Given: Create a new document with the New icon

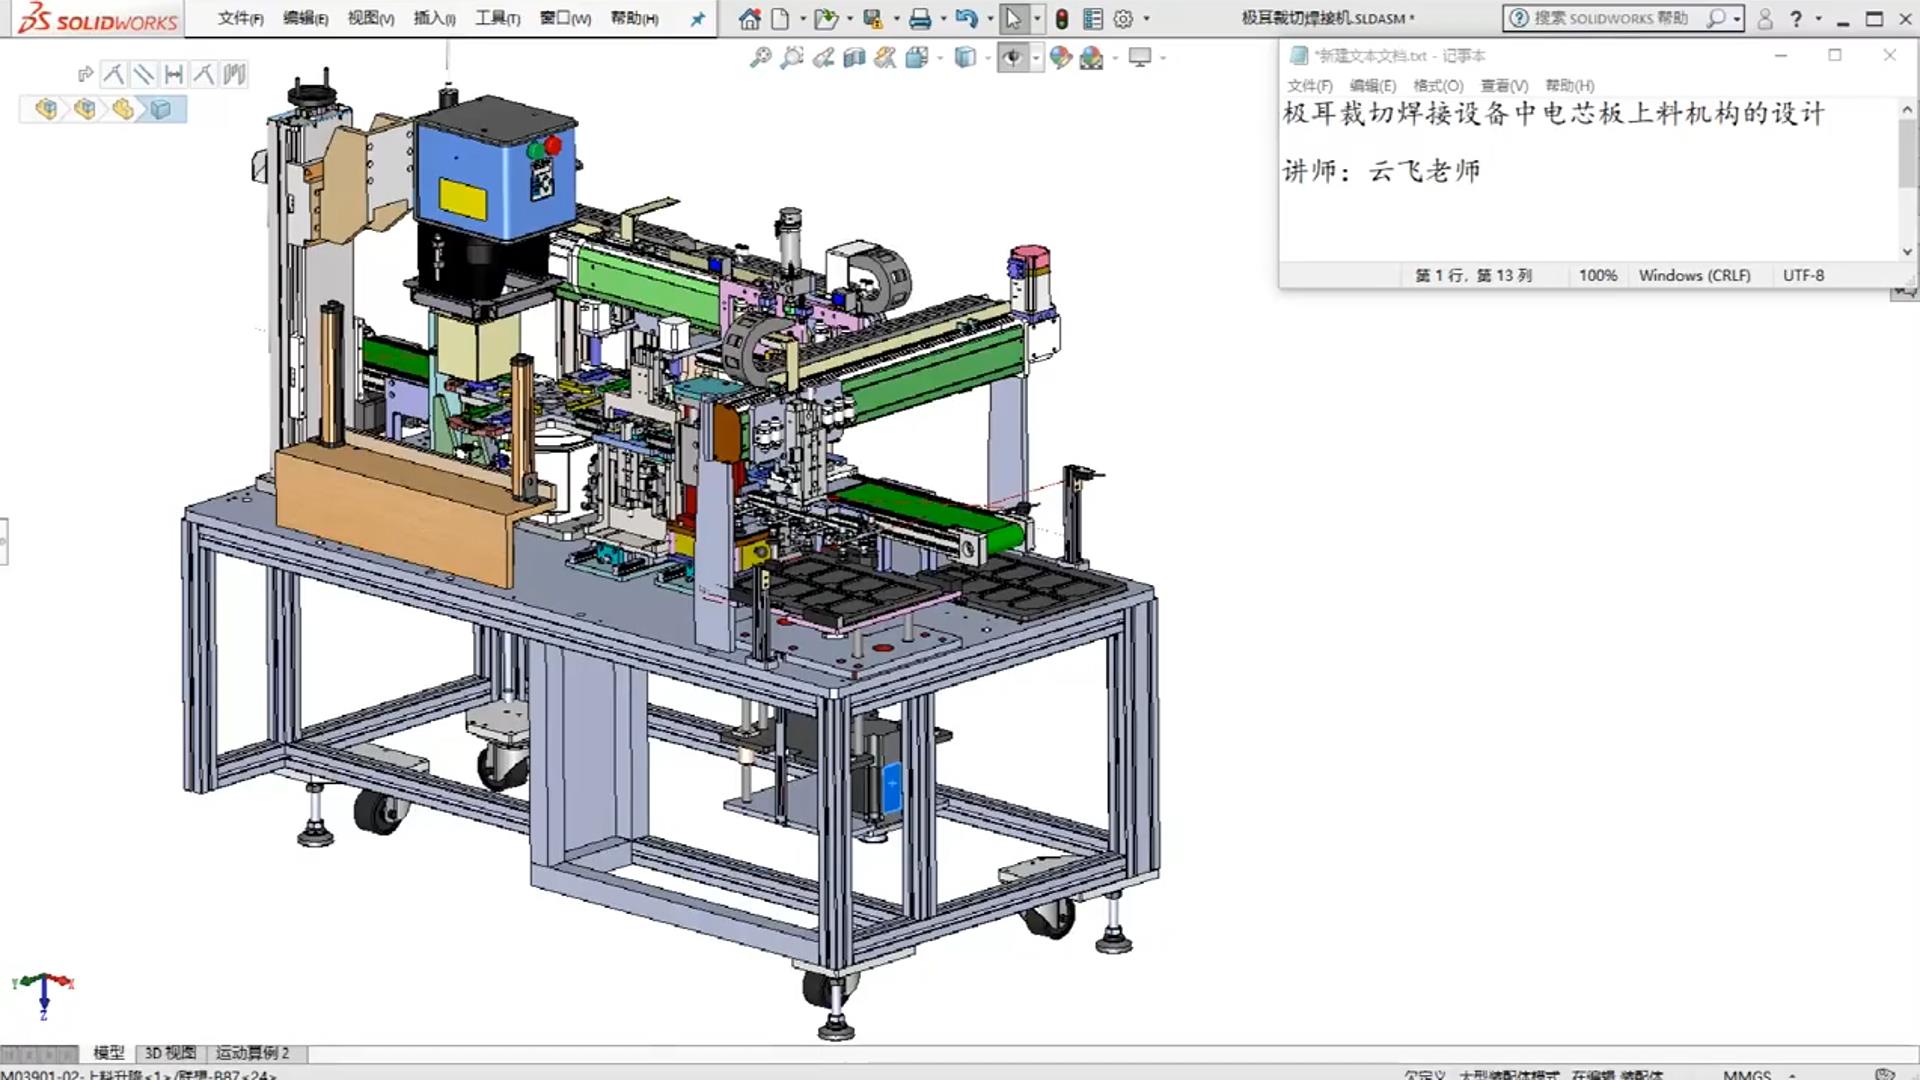Looking at the screenshot, I should click(x=780, y=18).
